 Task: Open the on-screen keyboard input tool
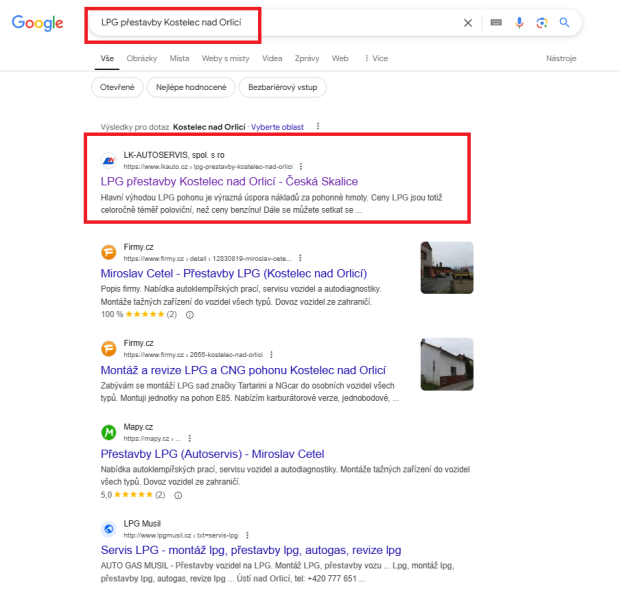point(496,22)
